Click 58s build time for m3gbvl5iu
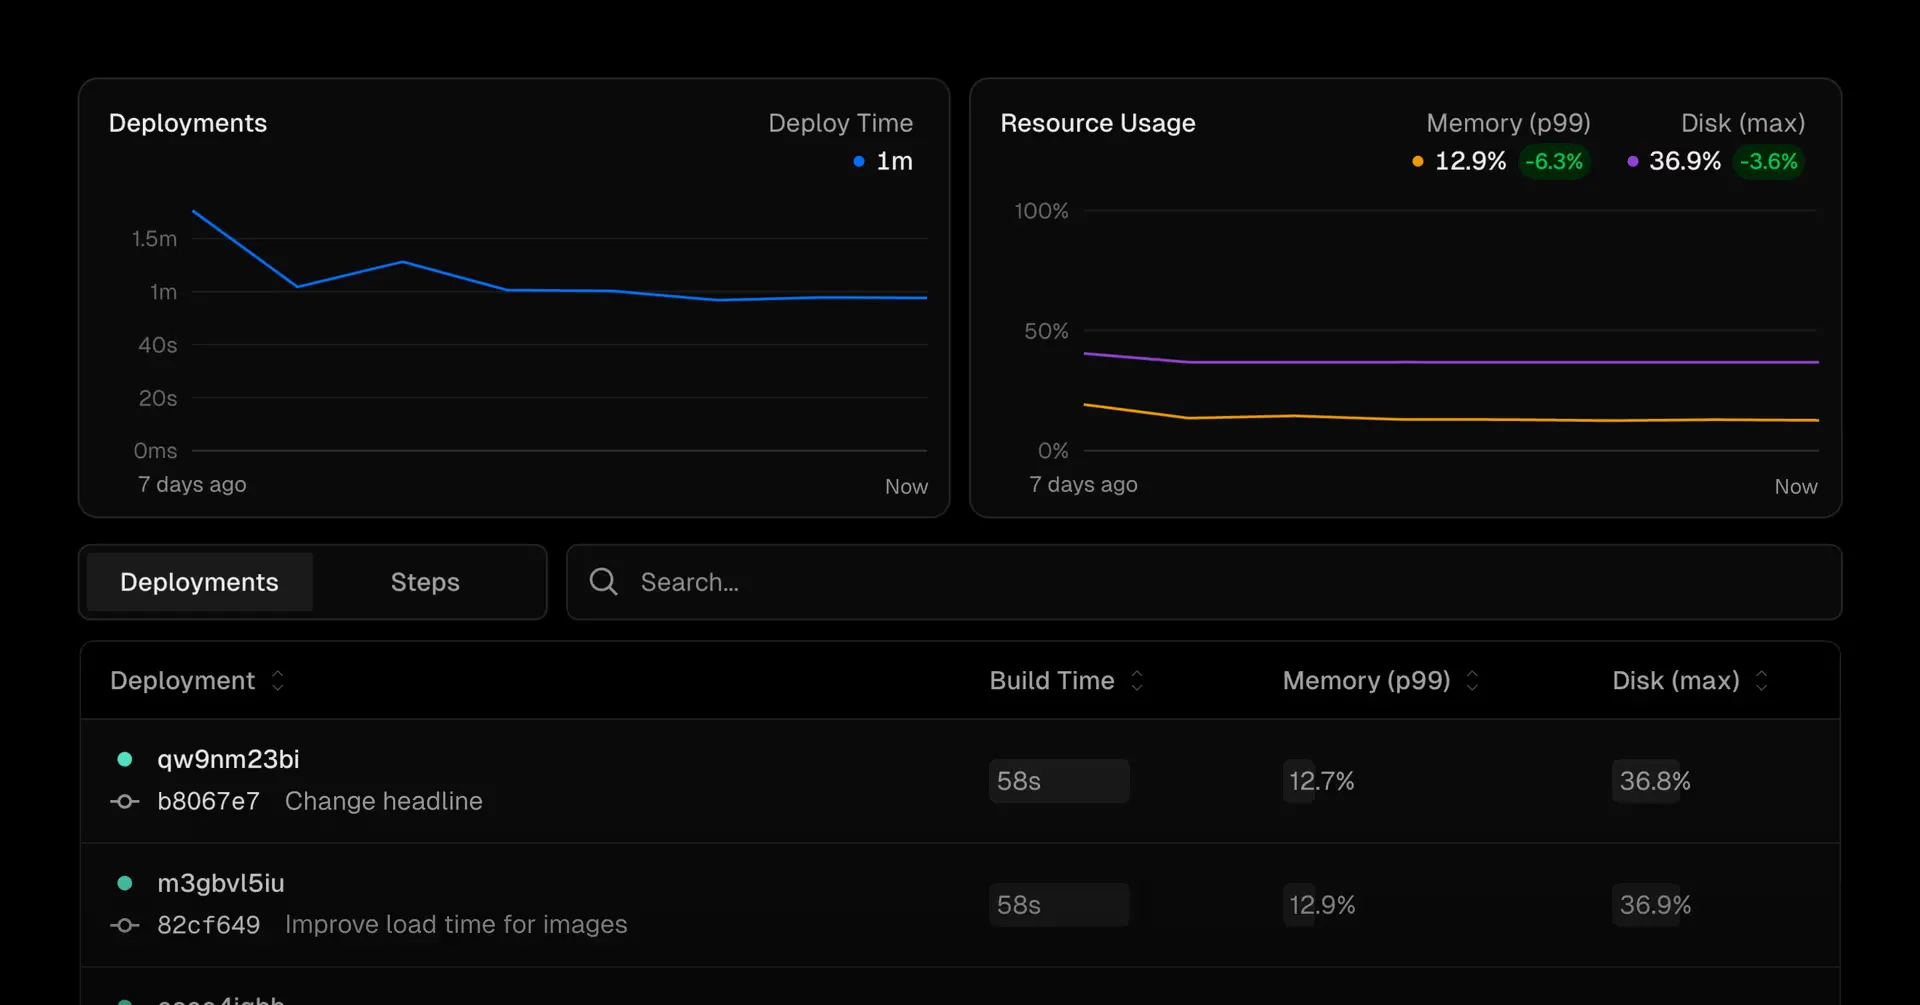This screenshot has width=1920, height=1005. tap(1059, 905)
